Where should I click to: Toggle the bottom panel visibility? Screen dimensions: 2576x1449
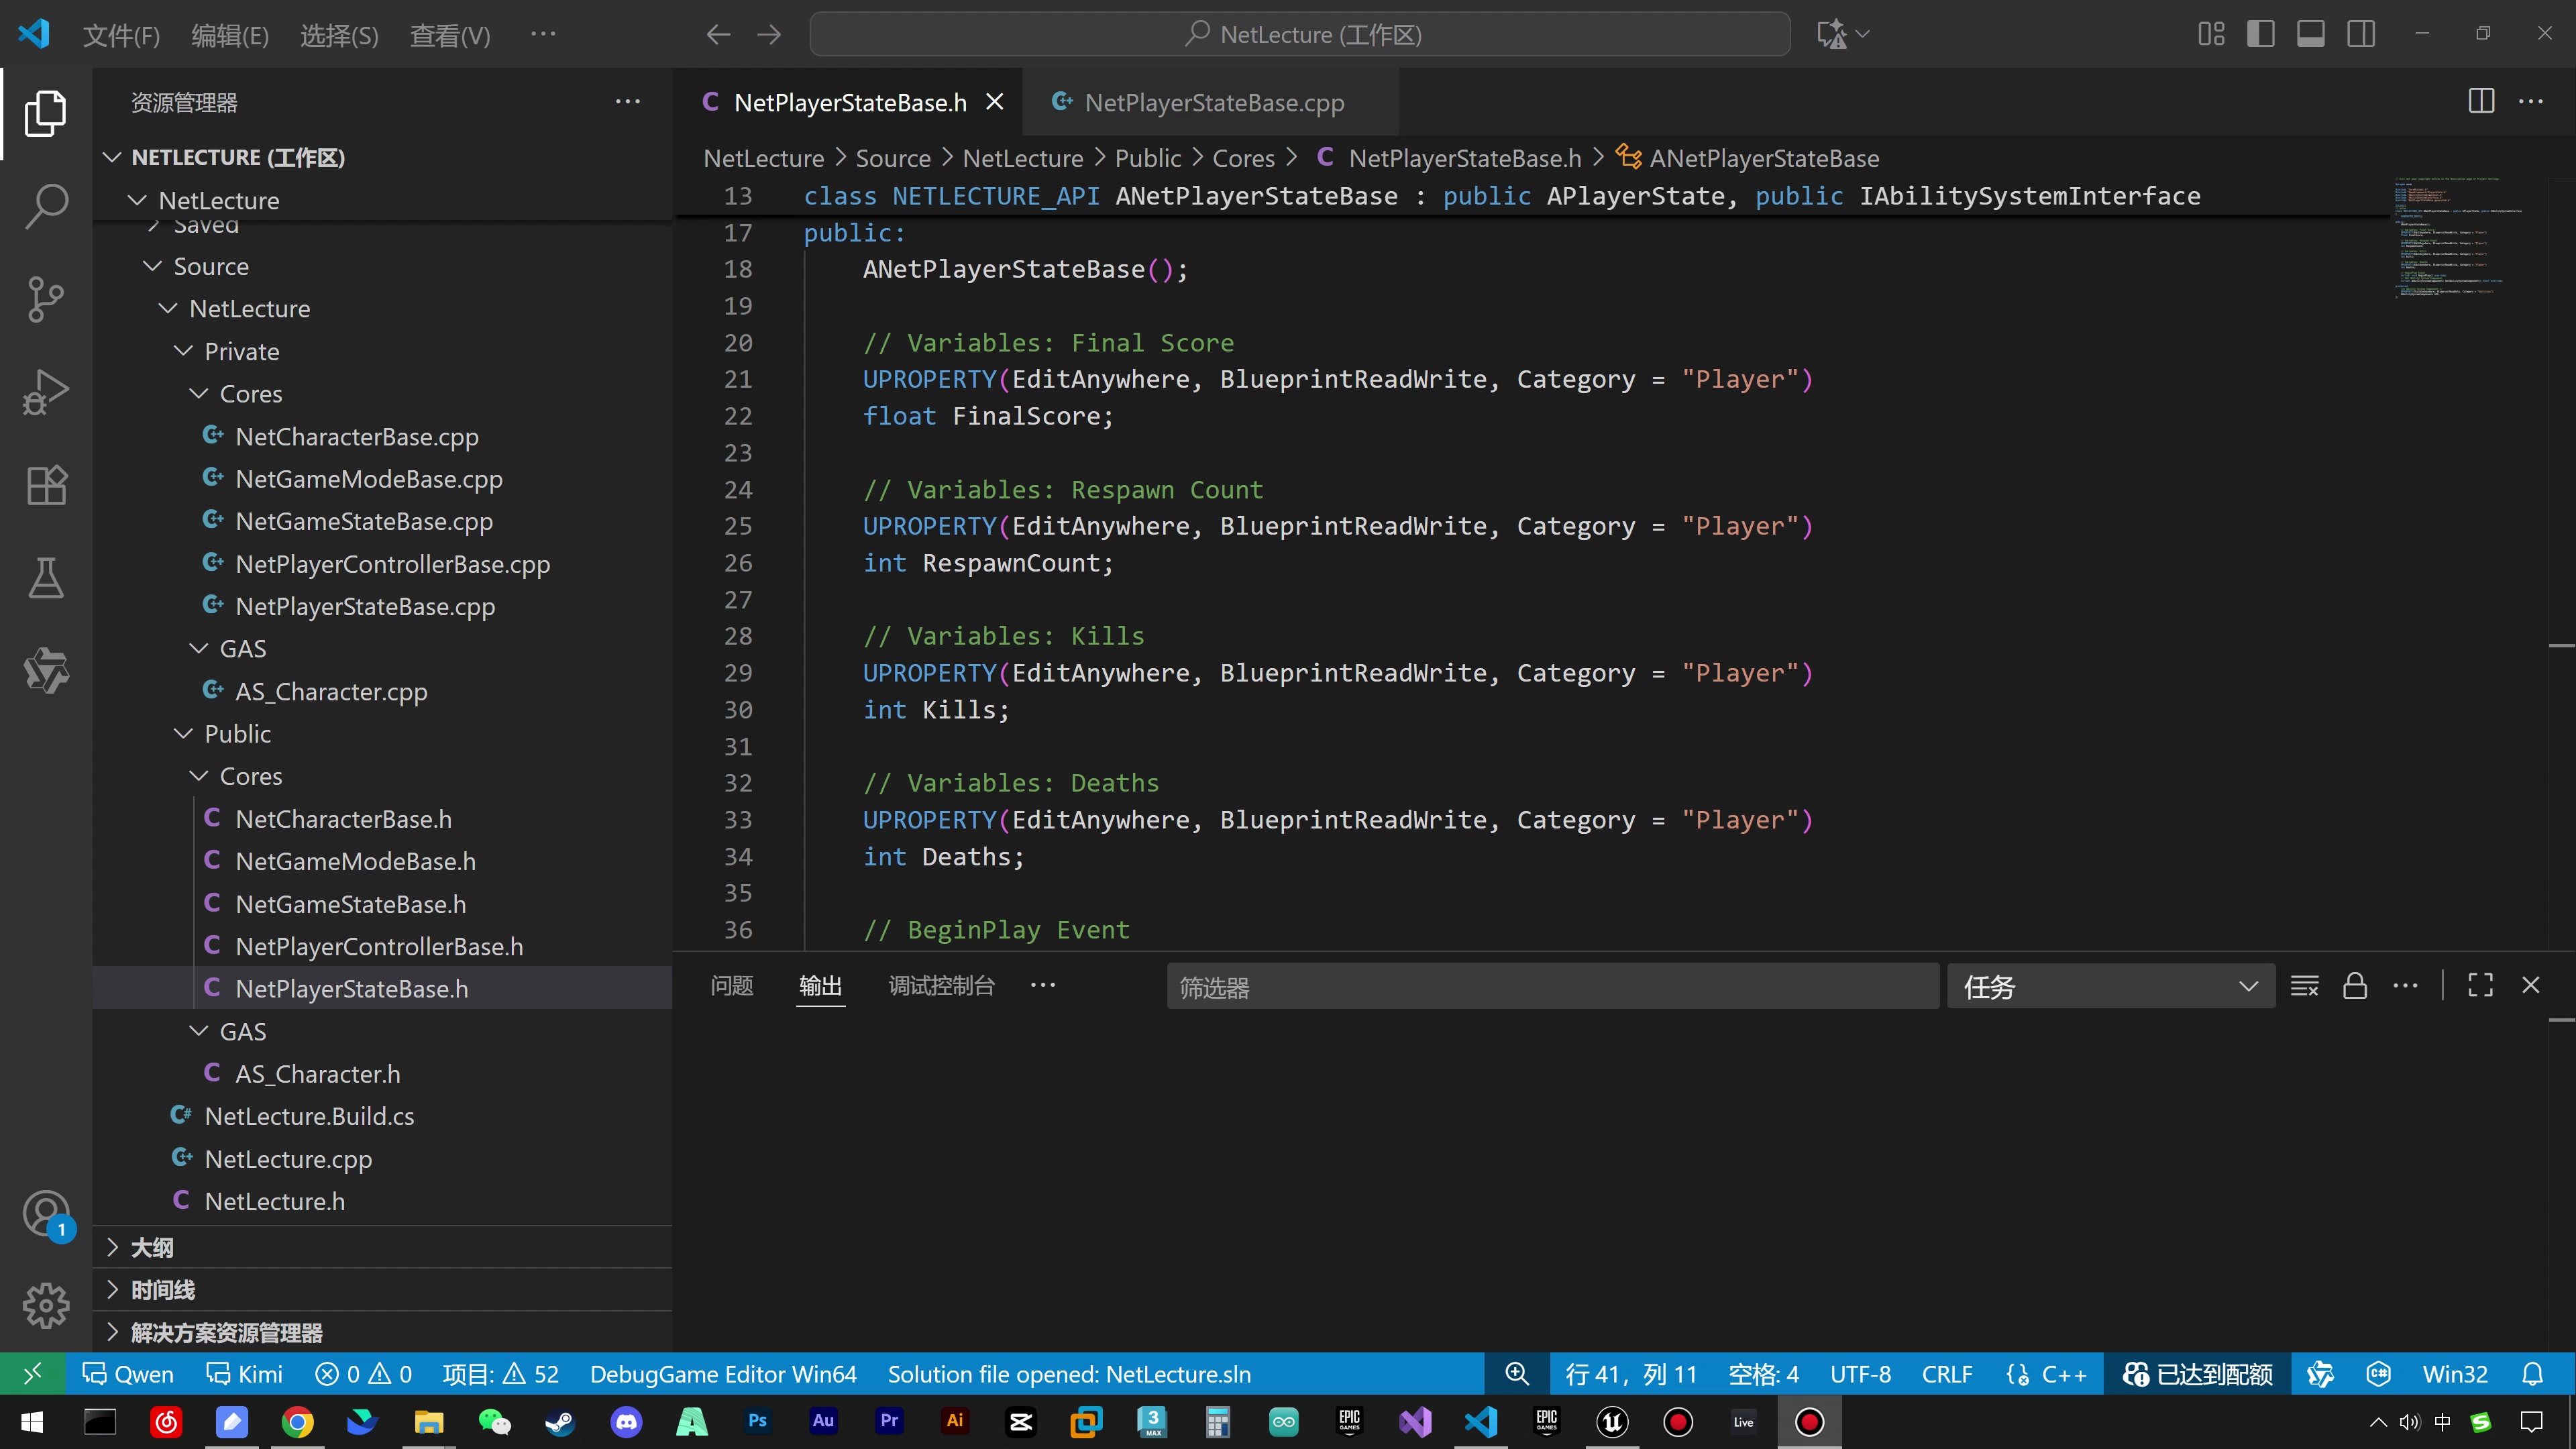2310,35
